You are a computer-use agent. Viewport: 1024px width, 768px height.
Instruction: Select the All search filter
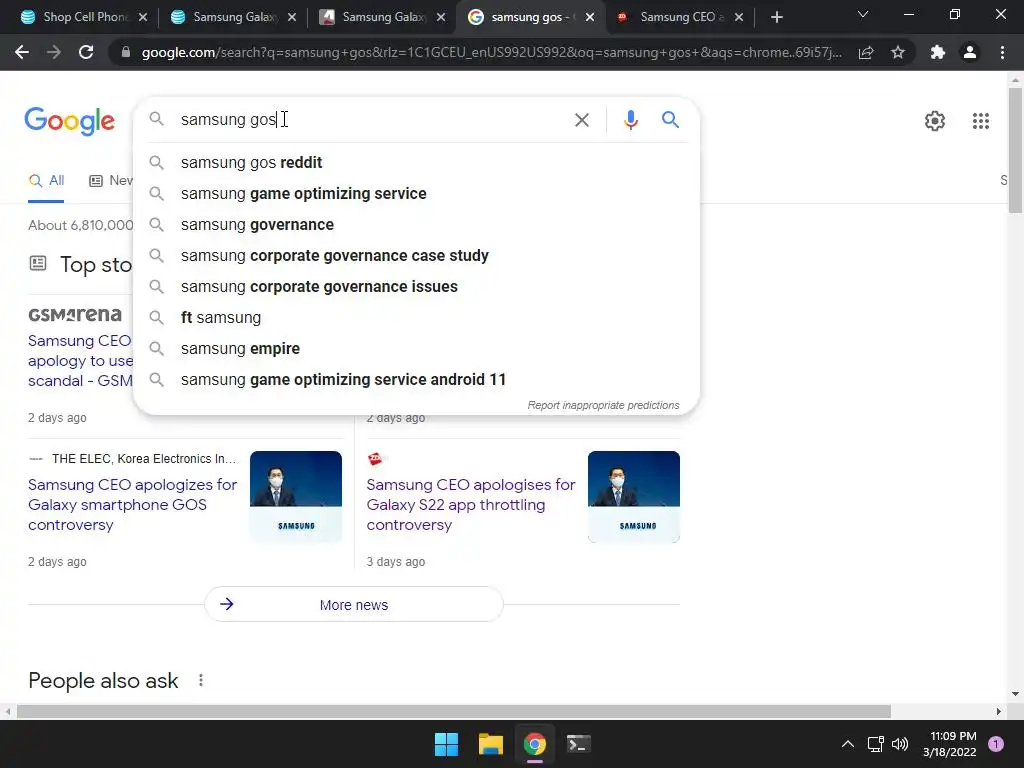[x=46, y=180]
